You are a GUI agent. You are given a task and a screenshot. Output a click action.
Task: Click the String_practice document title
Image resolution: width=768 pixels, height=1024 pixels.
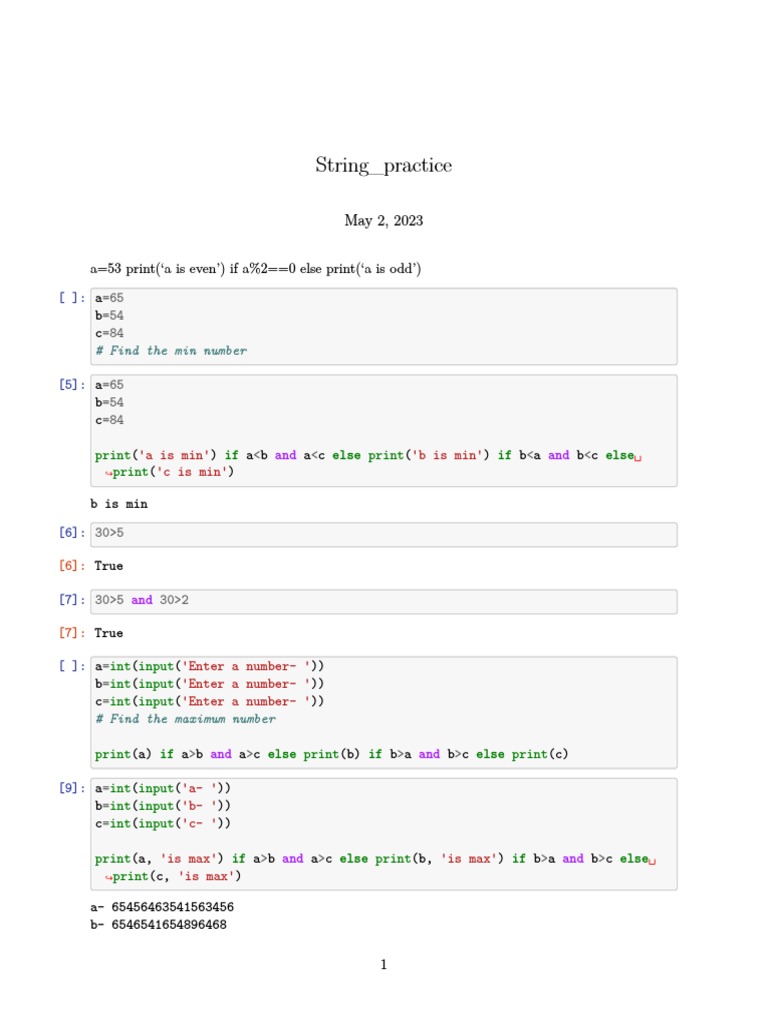383,166
